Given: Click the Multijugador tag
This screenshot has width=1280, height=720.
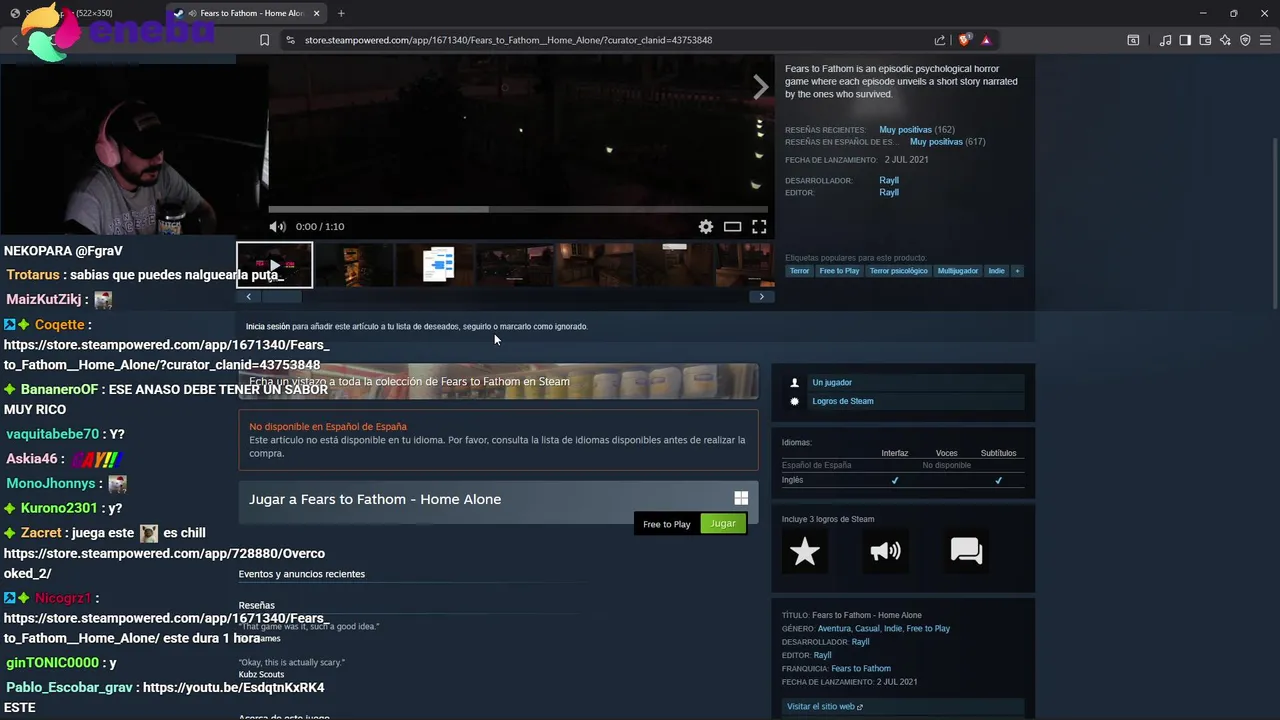Looking at the screenshot, I should pos(958,271).
